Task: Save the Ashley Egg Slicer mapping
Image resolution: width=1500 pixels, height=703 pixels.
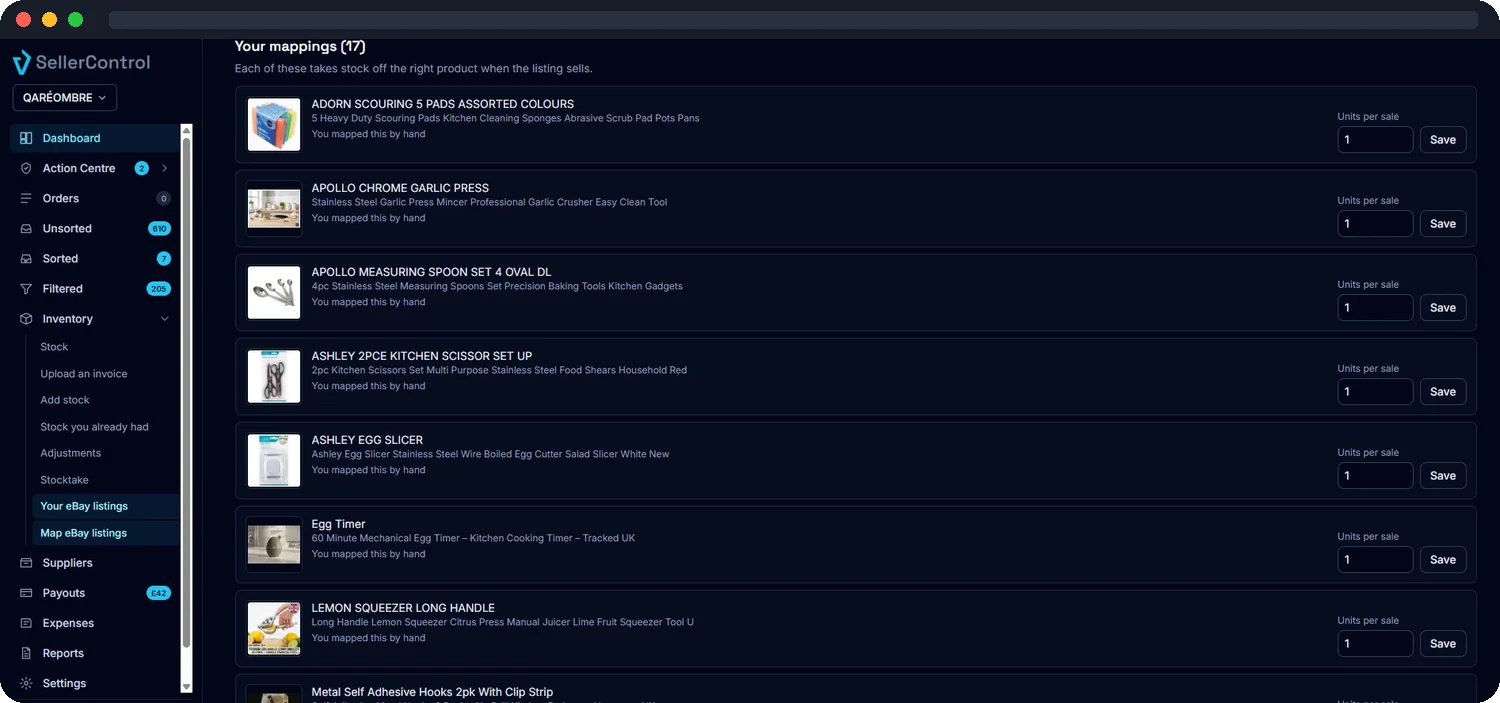Action: [x=1443, y=476]
